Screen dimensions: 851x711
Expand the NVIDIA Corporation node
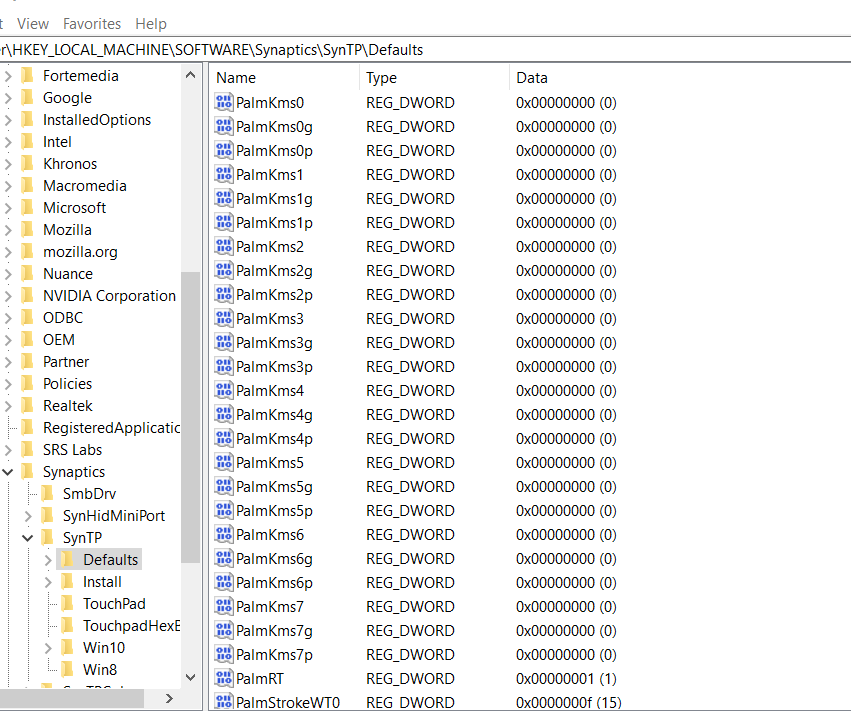point(8,295)
